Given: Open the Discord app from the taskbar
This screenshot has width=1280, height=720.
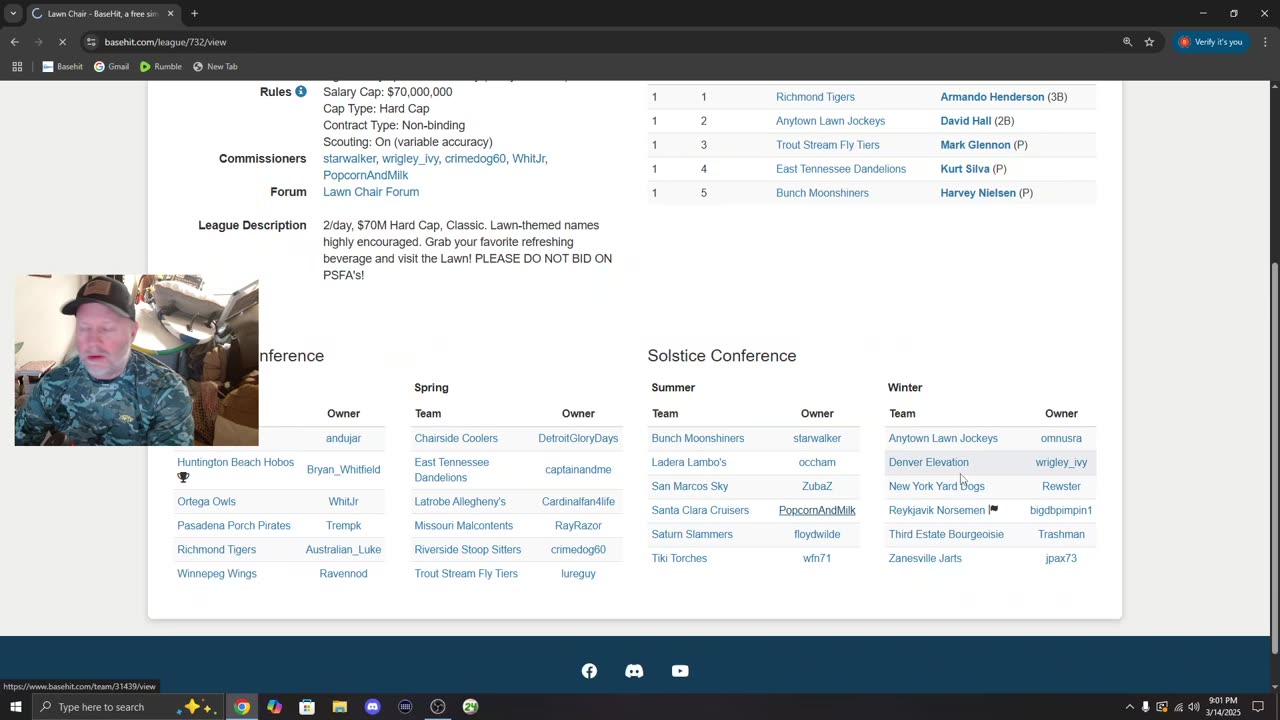Looking at the screenshot, I should click(x=372, y=707).
